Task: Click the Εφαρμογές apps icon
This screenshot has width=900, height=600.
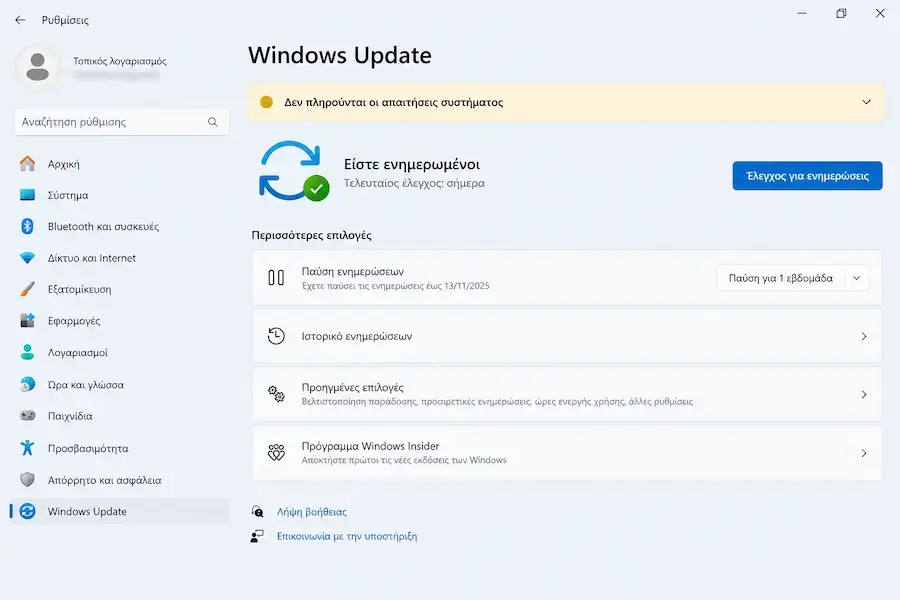Action: 27,320
